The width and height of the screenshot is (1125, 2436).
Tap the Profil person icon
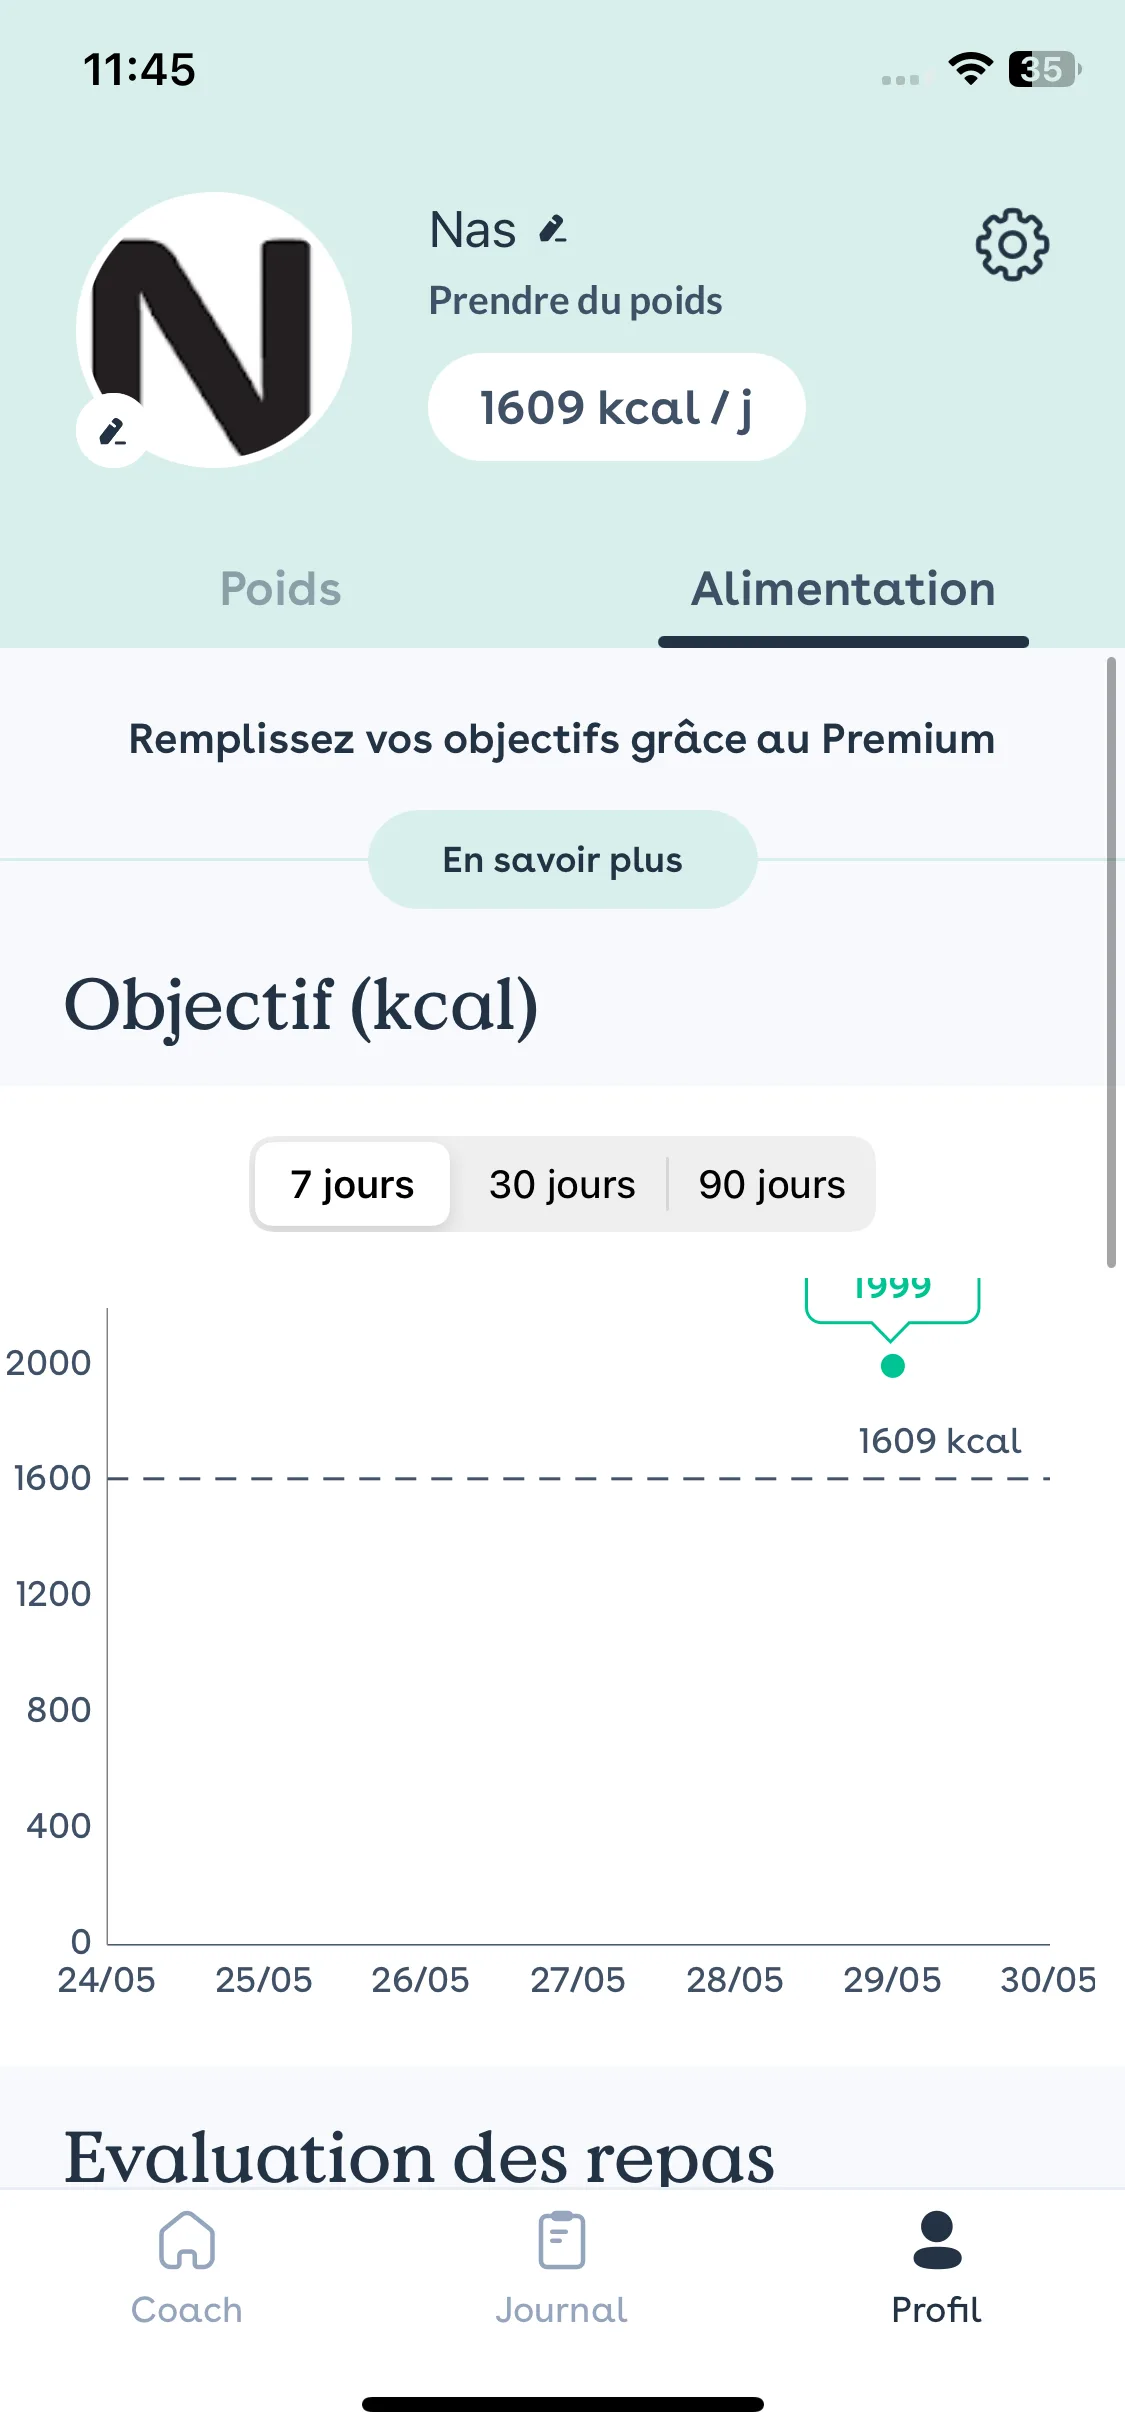[937, 2239]
